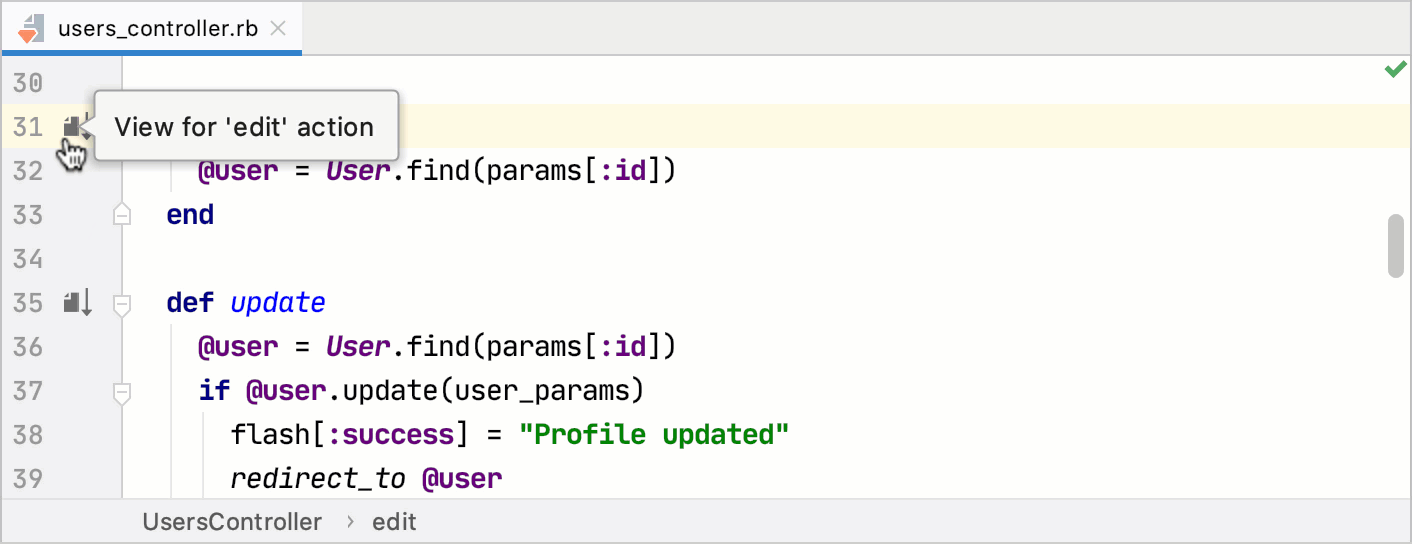
Task: Click the Ruby file icon on the tab
Action: click(x=31, y=28)
